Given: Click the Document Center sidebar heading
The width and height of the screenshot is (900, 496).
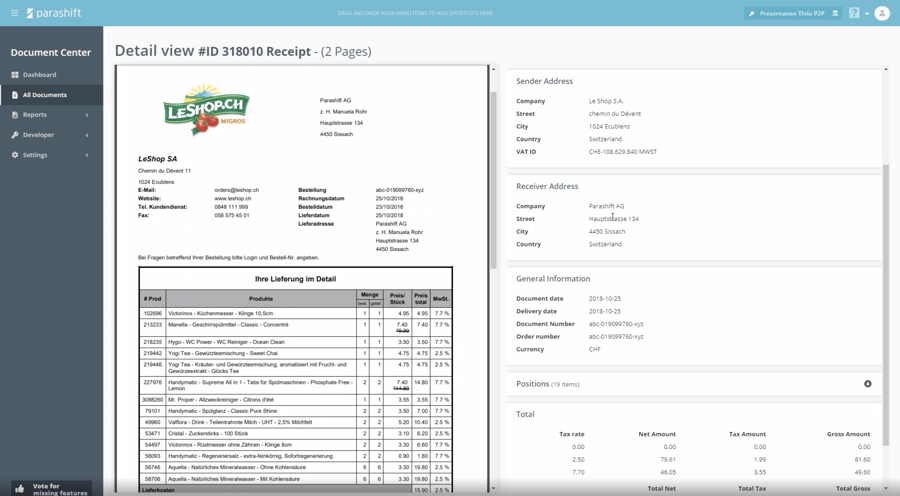Looking at the screenshot, I should (51, 52).
